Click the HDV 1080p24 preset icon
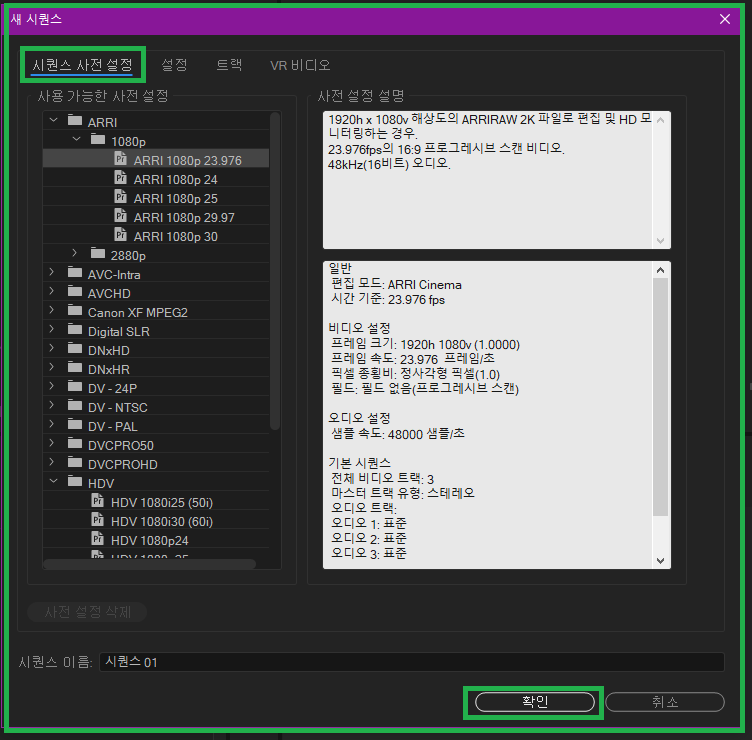The height and width of the screenshot is (740, 752). tap(98, 539)
